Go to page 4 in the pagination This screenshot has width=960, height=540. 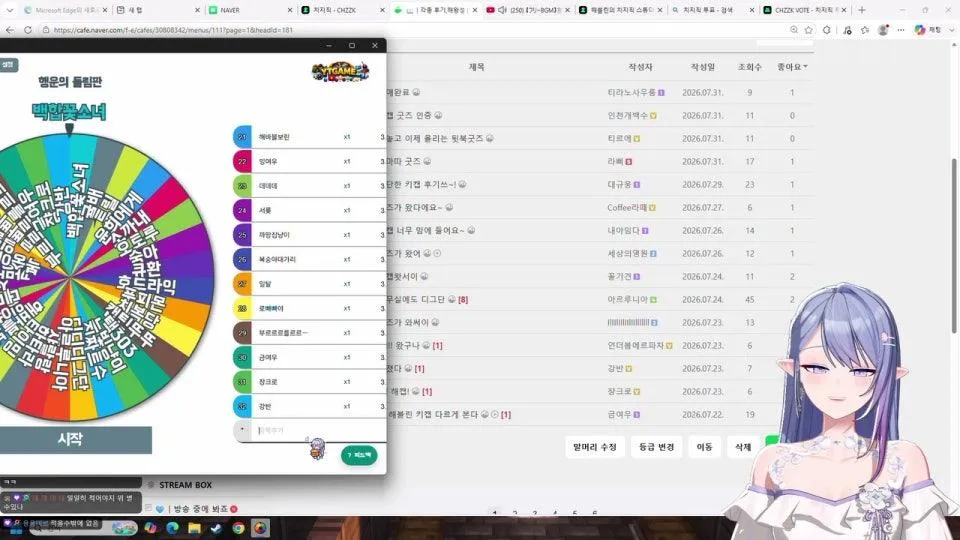[x=555, y=513]
